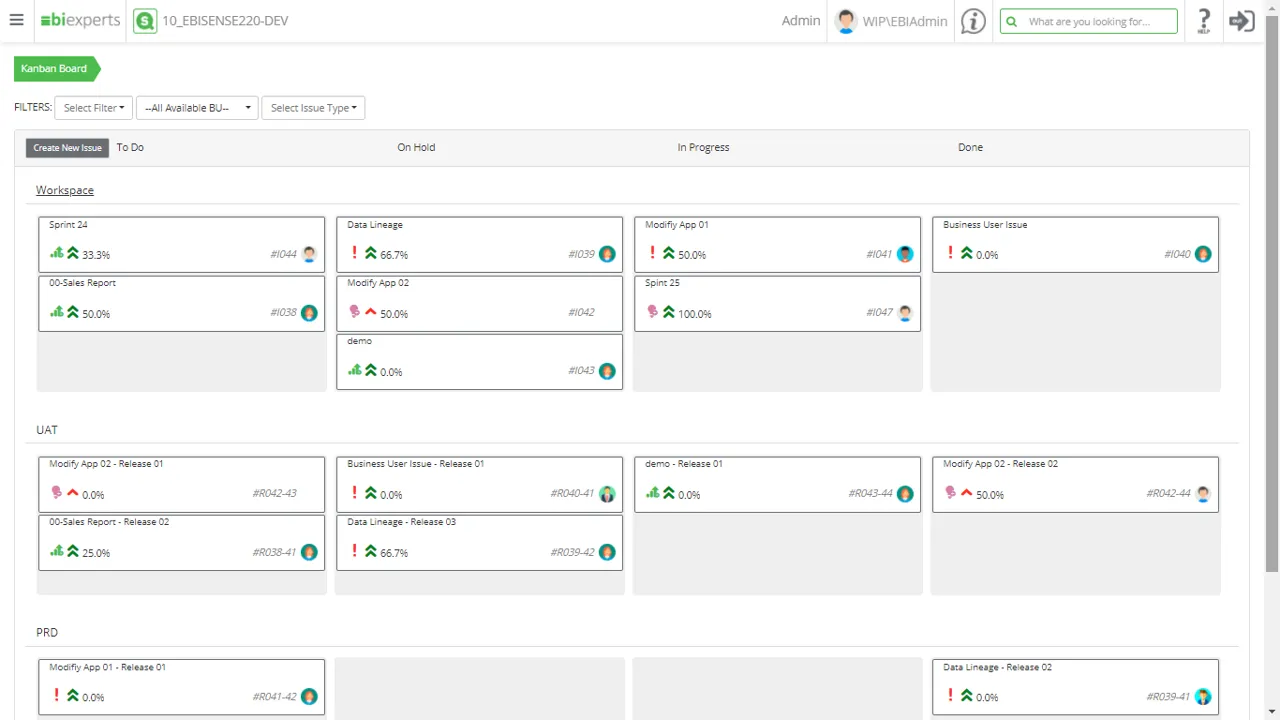Image resolution: width=1280 pixels, height=720 pixels.
Task: Click the Admin menu item in header
Action: 801,21
